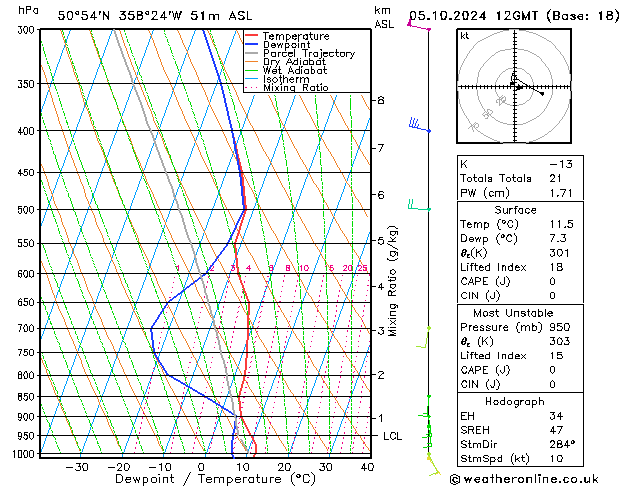Click the yellow wind barb below 1000 hPa
The width and height of the screenshot is (629, 486).
(433, 464)
